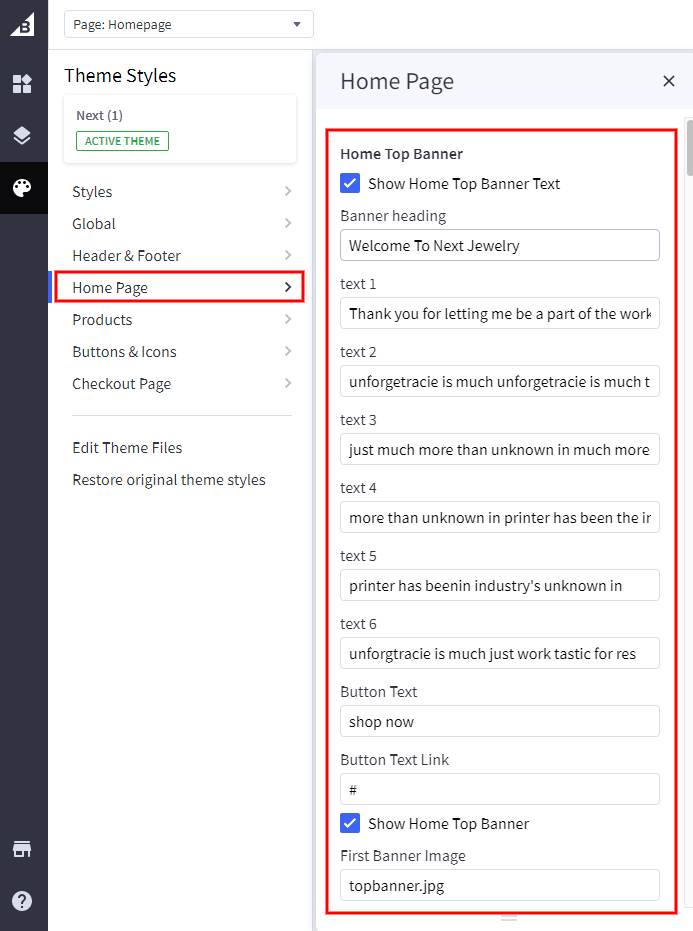Viewport: 693px width, 931px height.
Task: Click the BigCommerce logo icon
Action: click(22, 24)
